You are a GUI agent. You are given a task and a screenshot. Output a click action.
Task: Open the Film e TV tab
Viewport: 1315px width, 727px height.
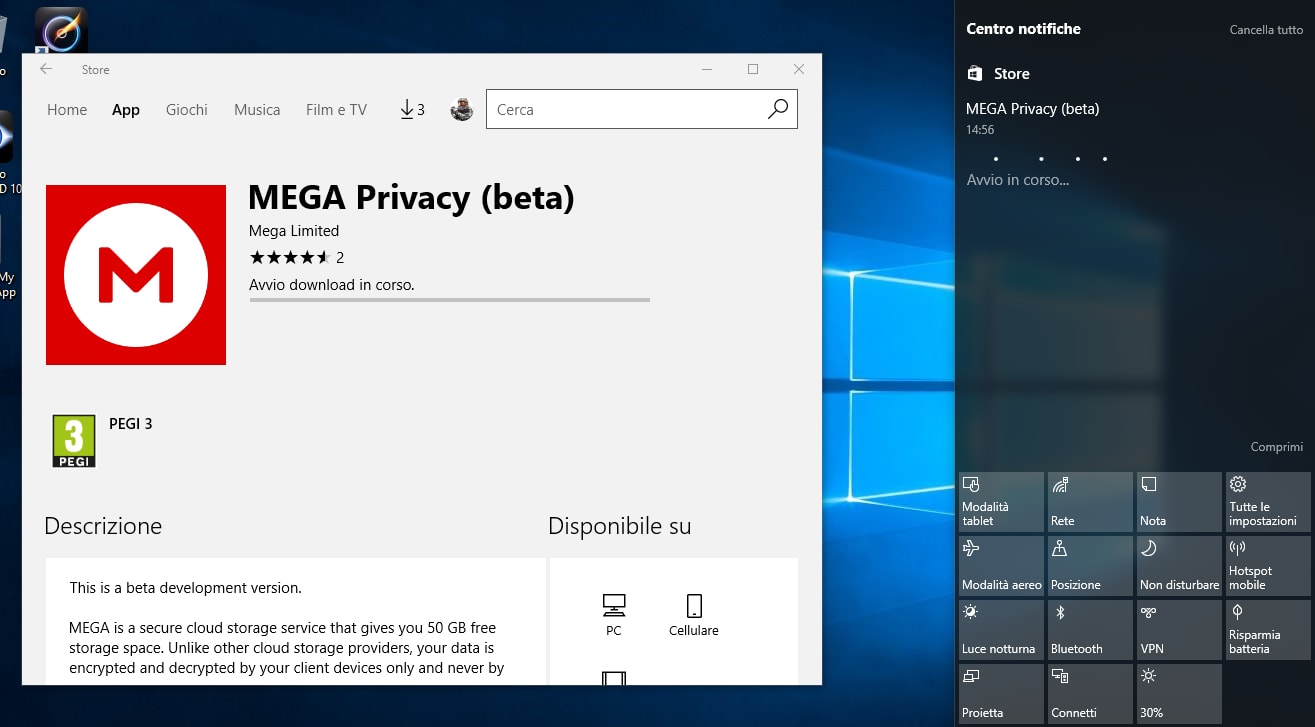point(336,110)
